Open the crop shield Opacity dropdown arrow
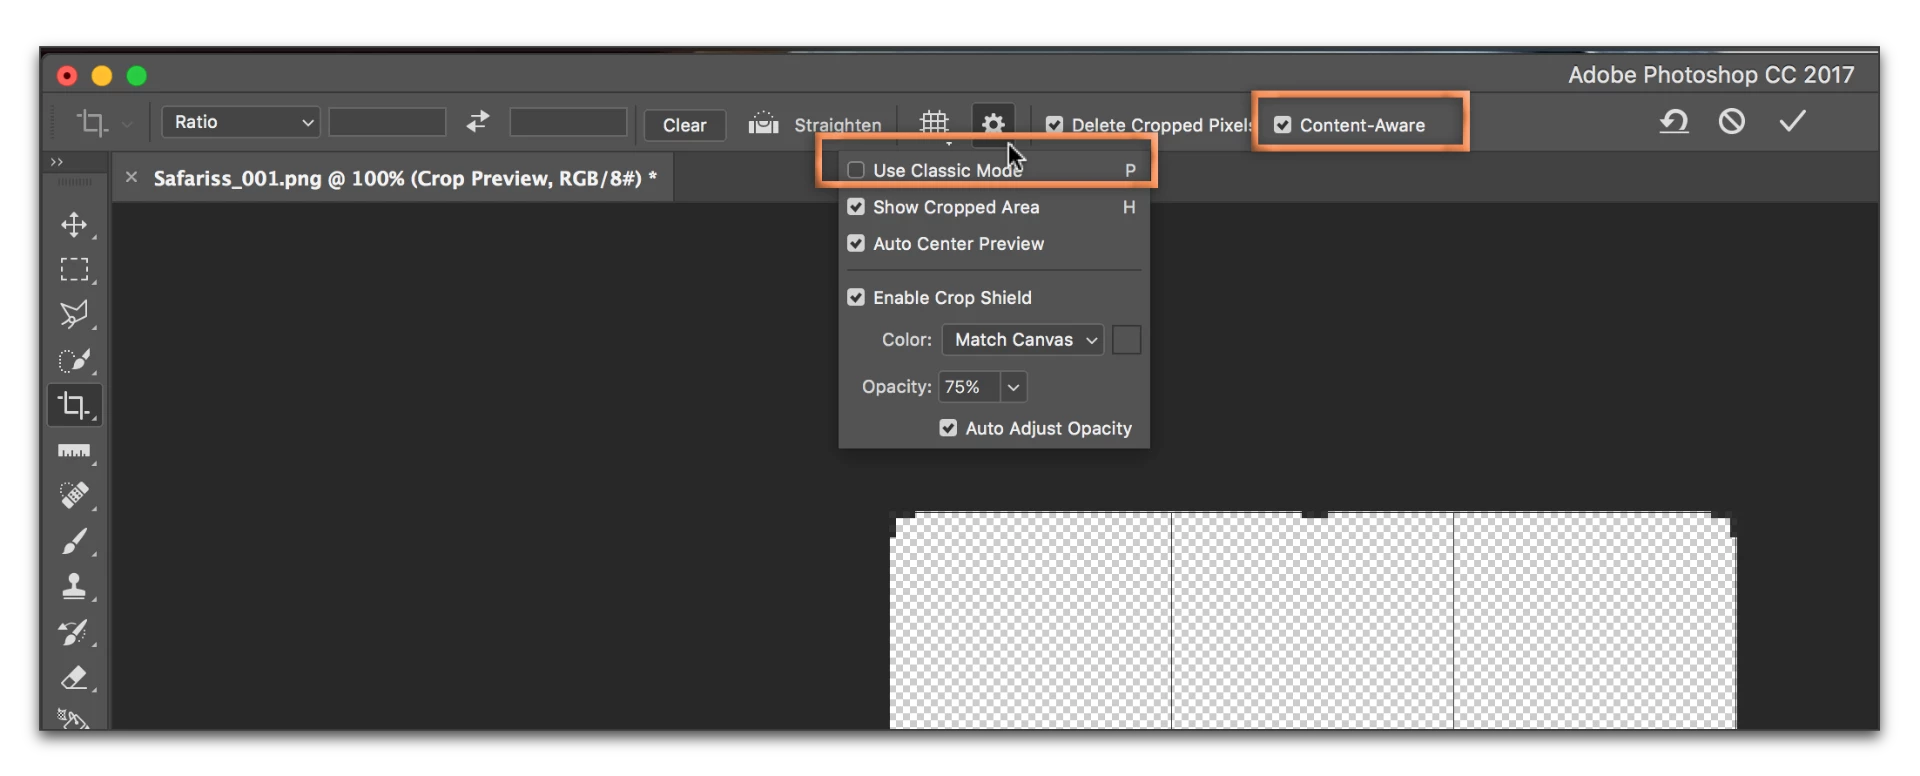The height and width of the screenshot is (776, 1920). click(1013, 387)
